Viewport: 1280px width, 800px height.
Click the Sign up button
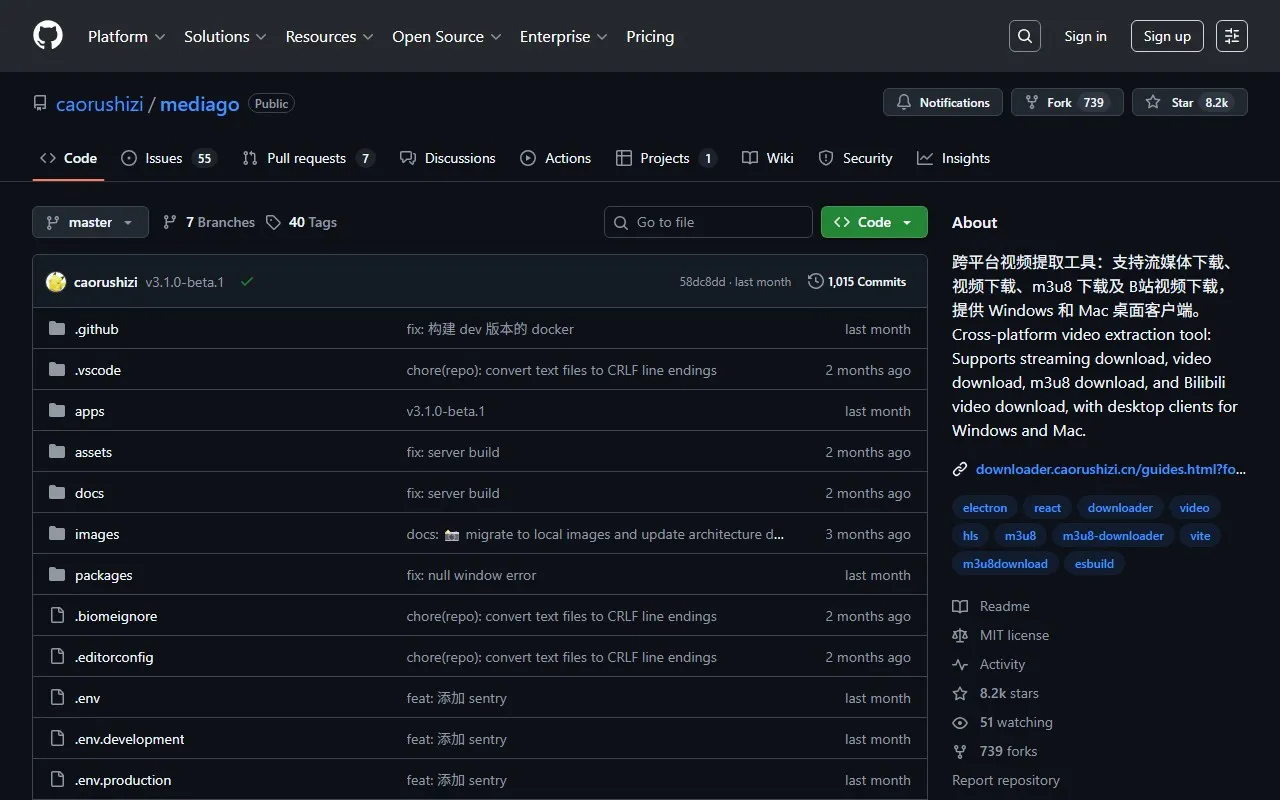(x=1167, y=36)
